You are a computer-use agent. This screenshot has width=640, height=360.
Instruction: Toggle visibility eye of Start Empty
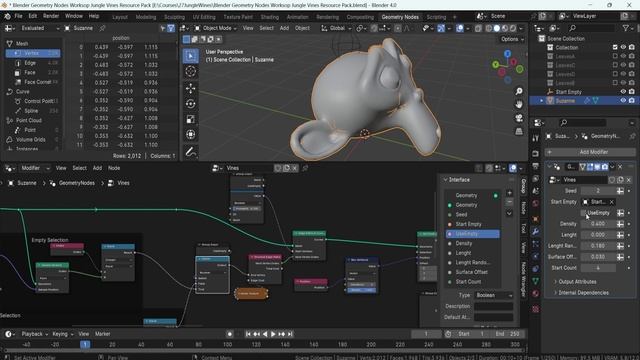pyautogui.click(x=623, y=92)
